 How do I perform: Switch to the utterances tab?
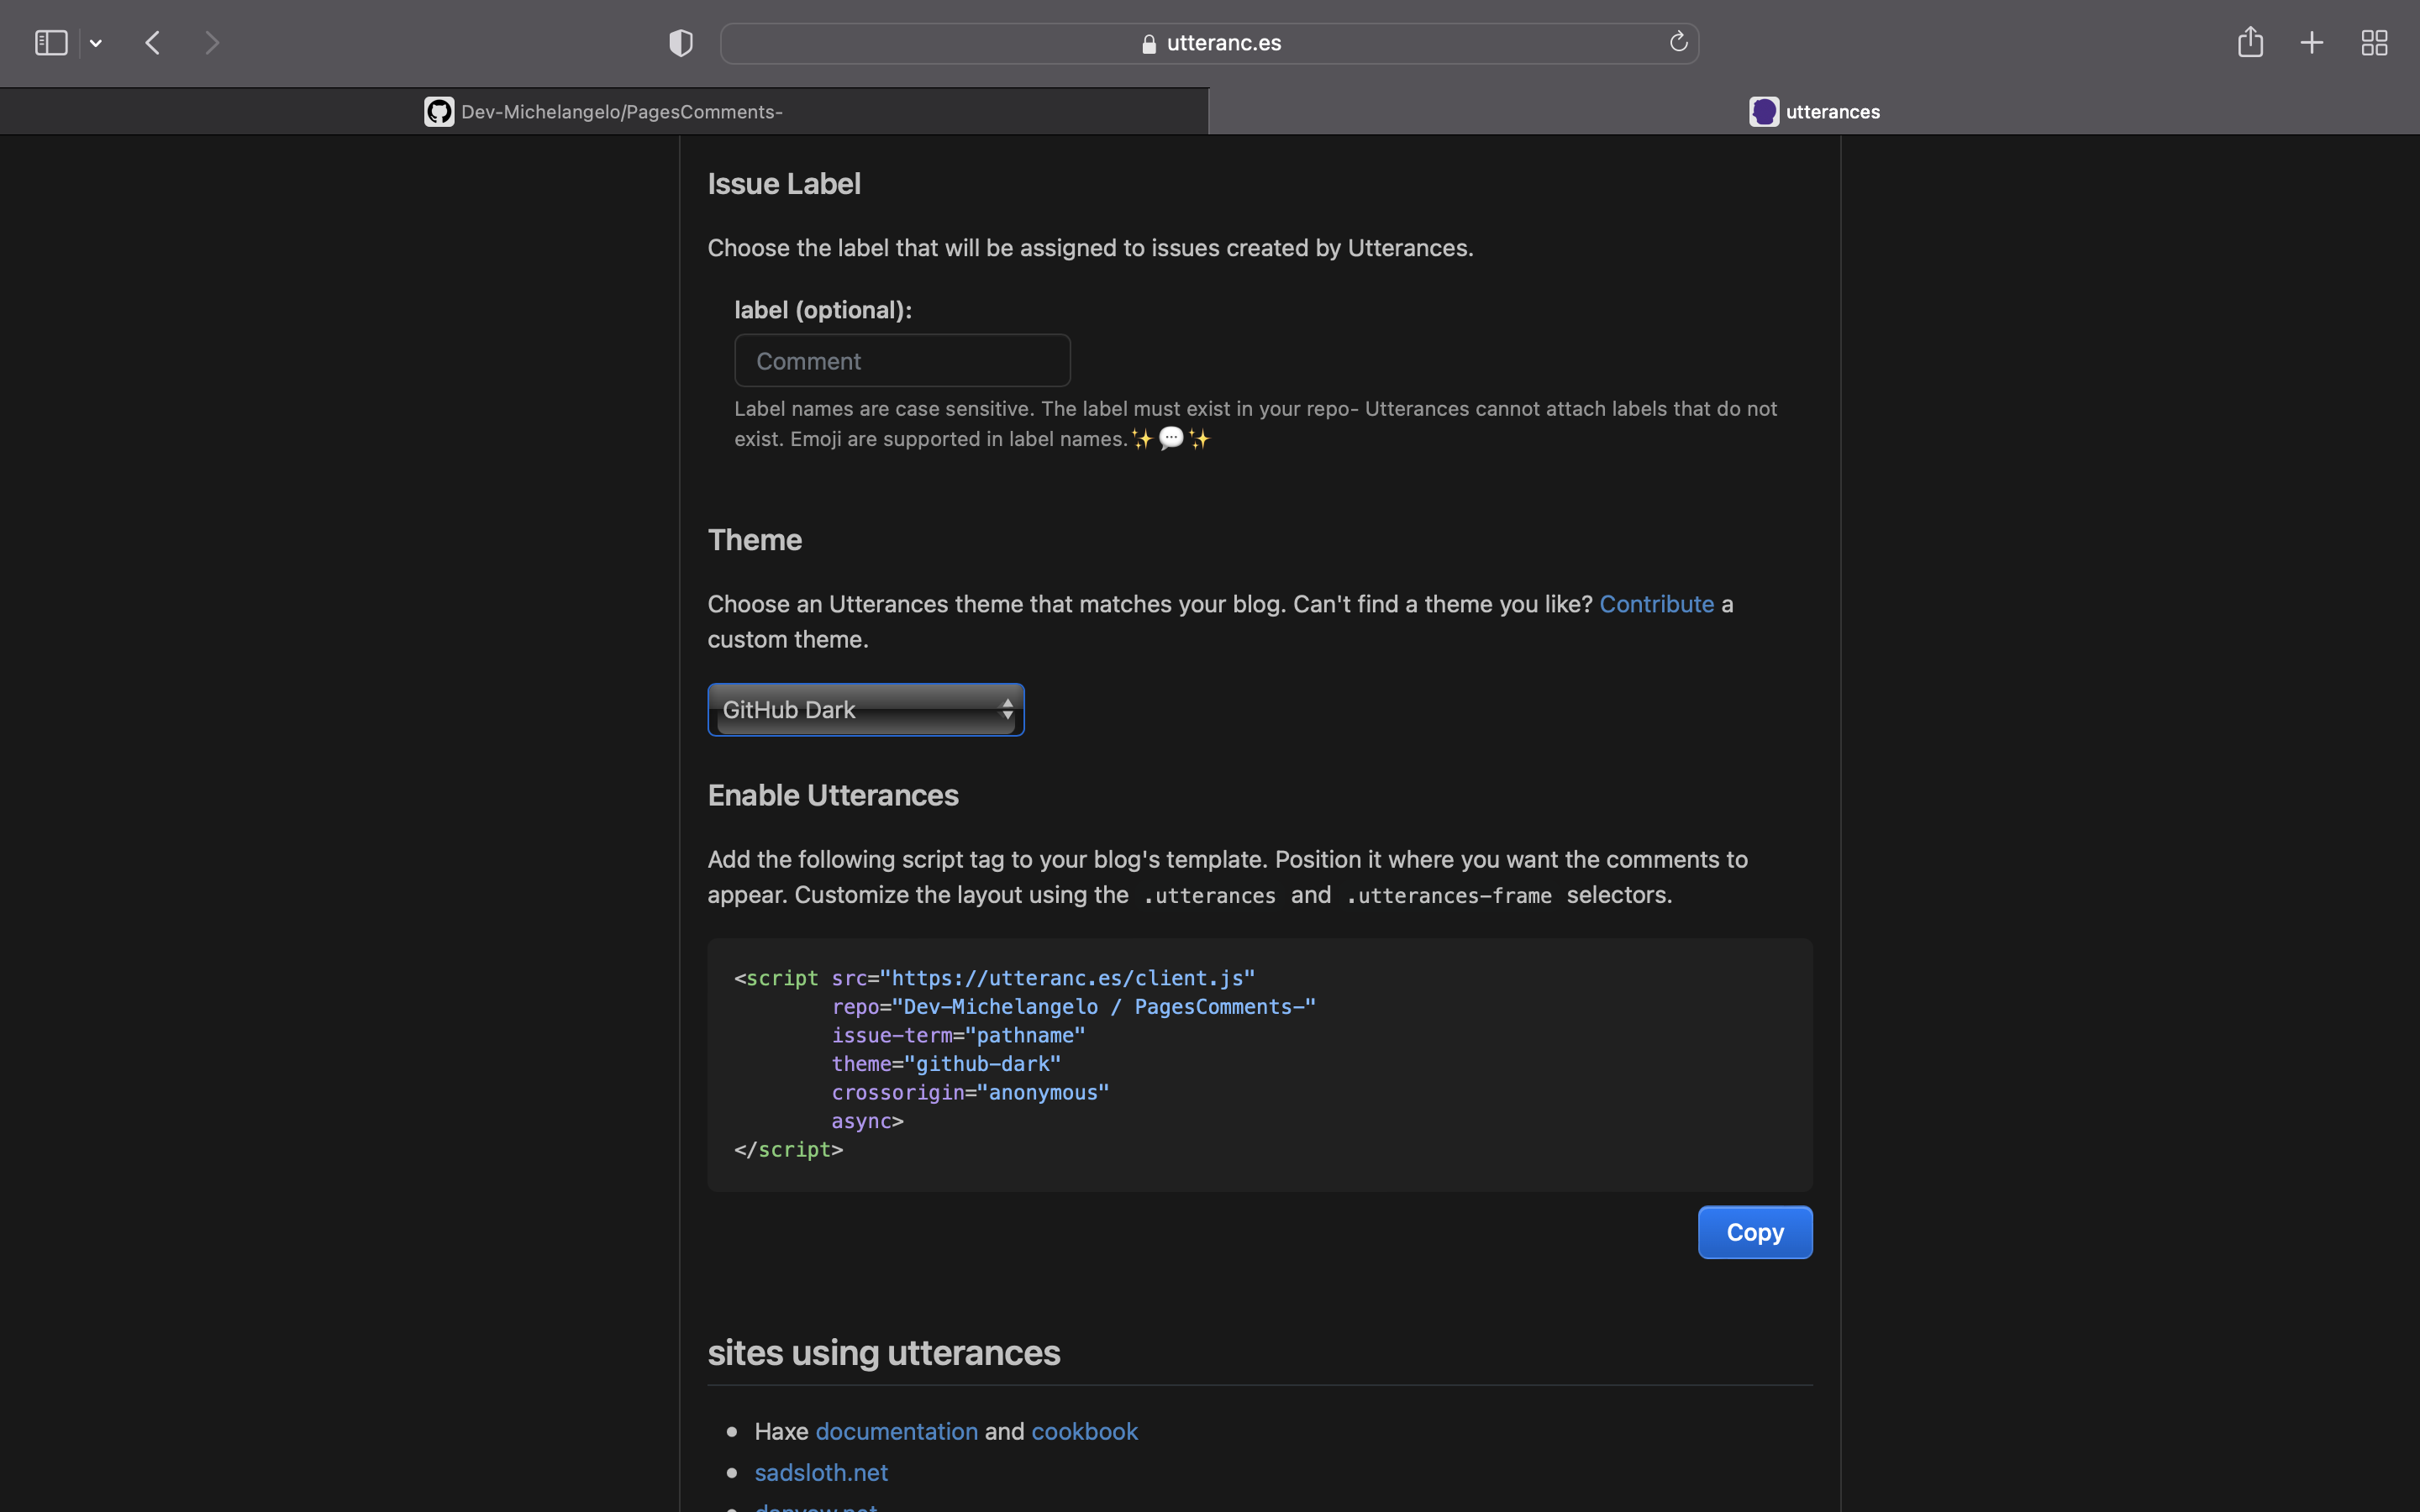click(x=1814, y=111)
